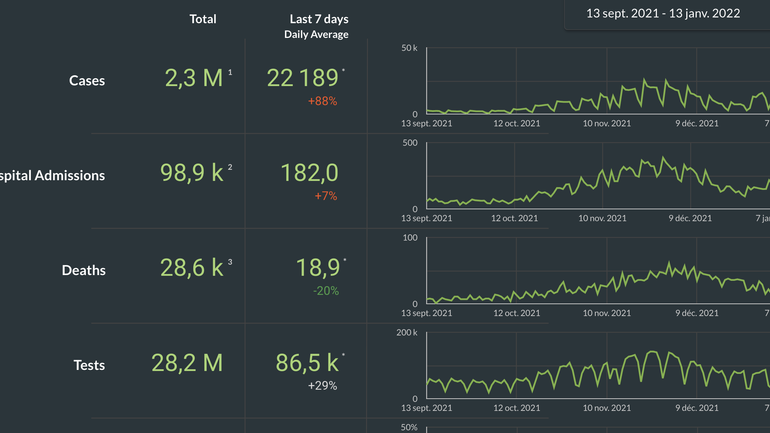Click the -20% change under Deaths average
Screen dimensions: 770x433
tap(325, 291)
